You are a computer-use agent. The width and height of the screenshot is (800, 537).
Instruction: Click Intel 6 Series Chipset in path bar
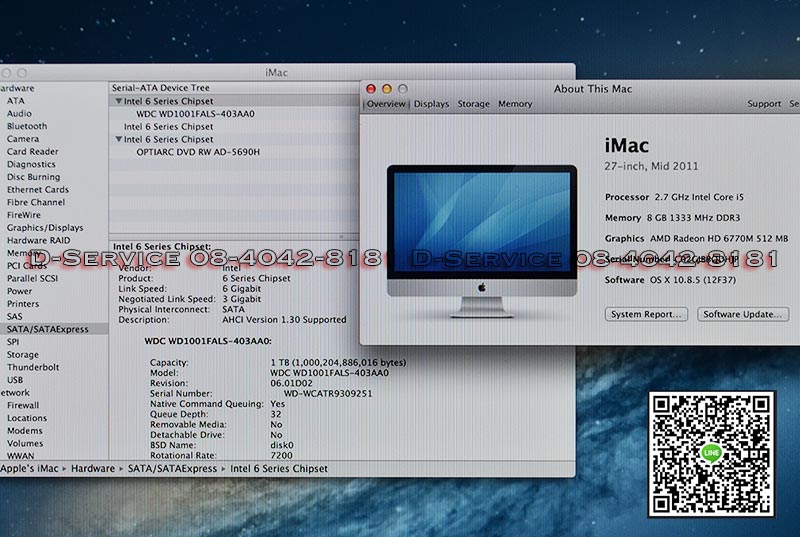tap(279, 468)
